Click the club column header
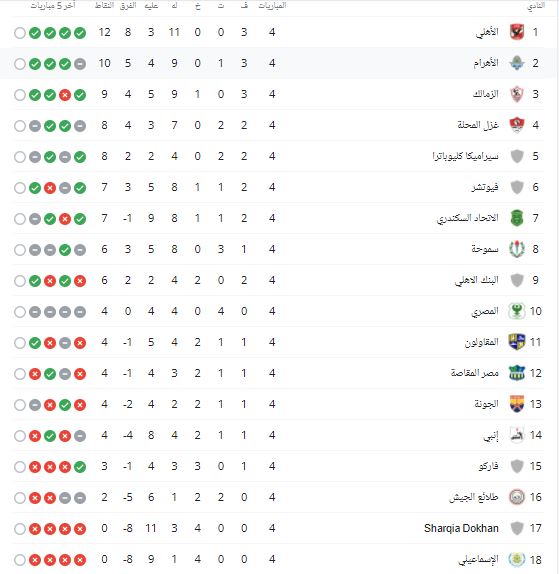 click(x=536, y=5)
